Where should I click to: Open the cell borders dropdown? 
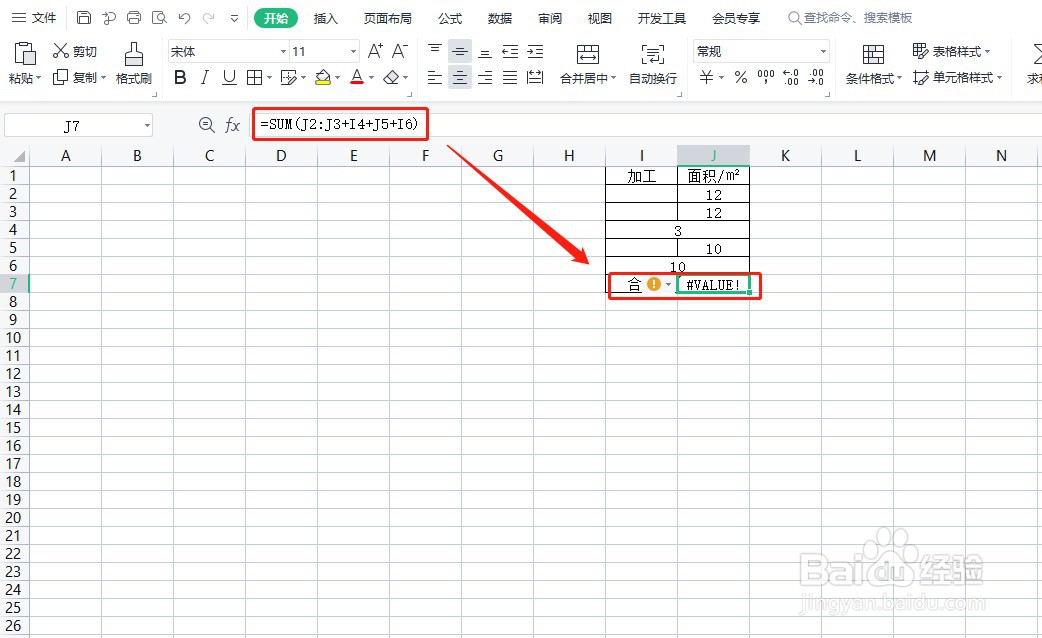pyautogui.click(x=257, y=77)
